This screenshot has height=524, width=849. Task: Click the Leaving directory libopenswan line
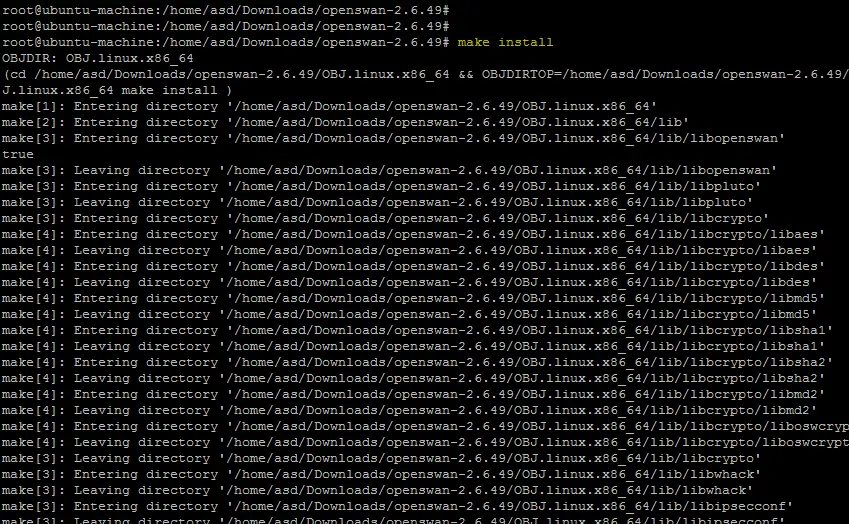pyautogui.click(x=389, y=170)
